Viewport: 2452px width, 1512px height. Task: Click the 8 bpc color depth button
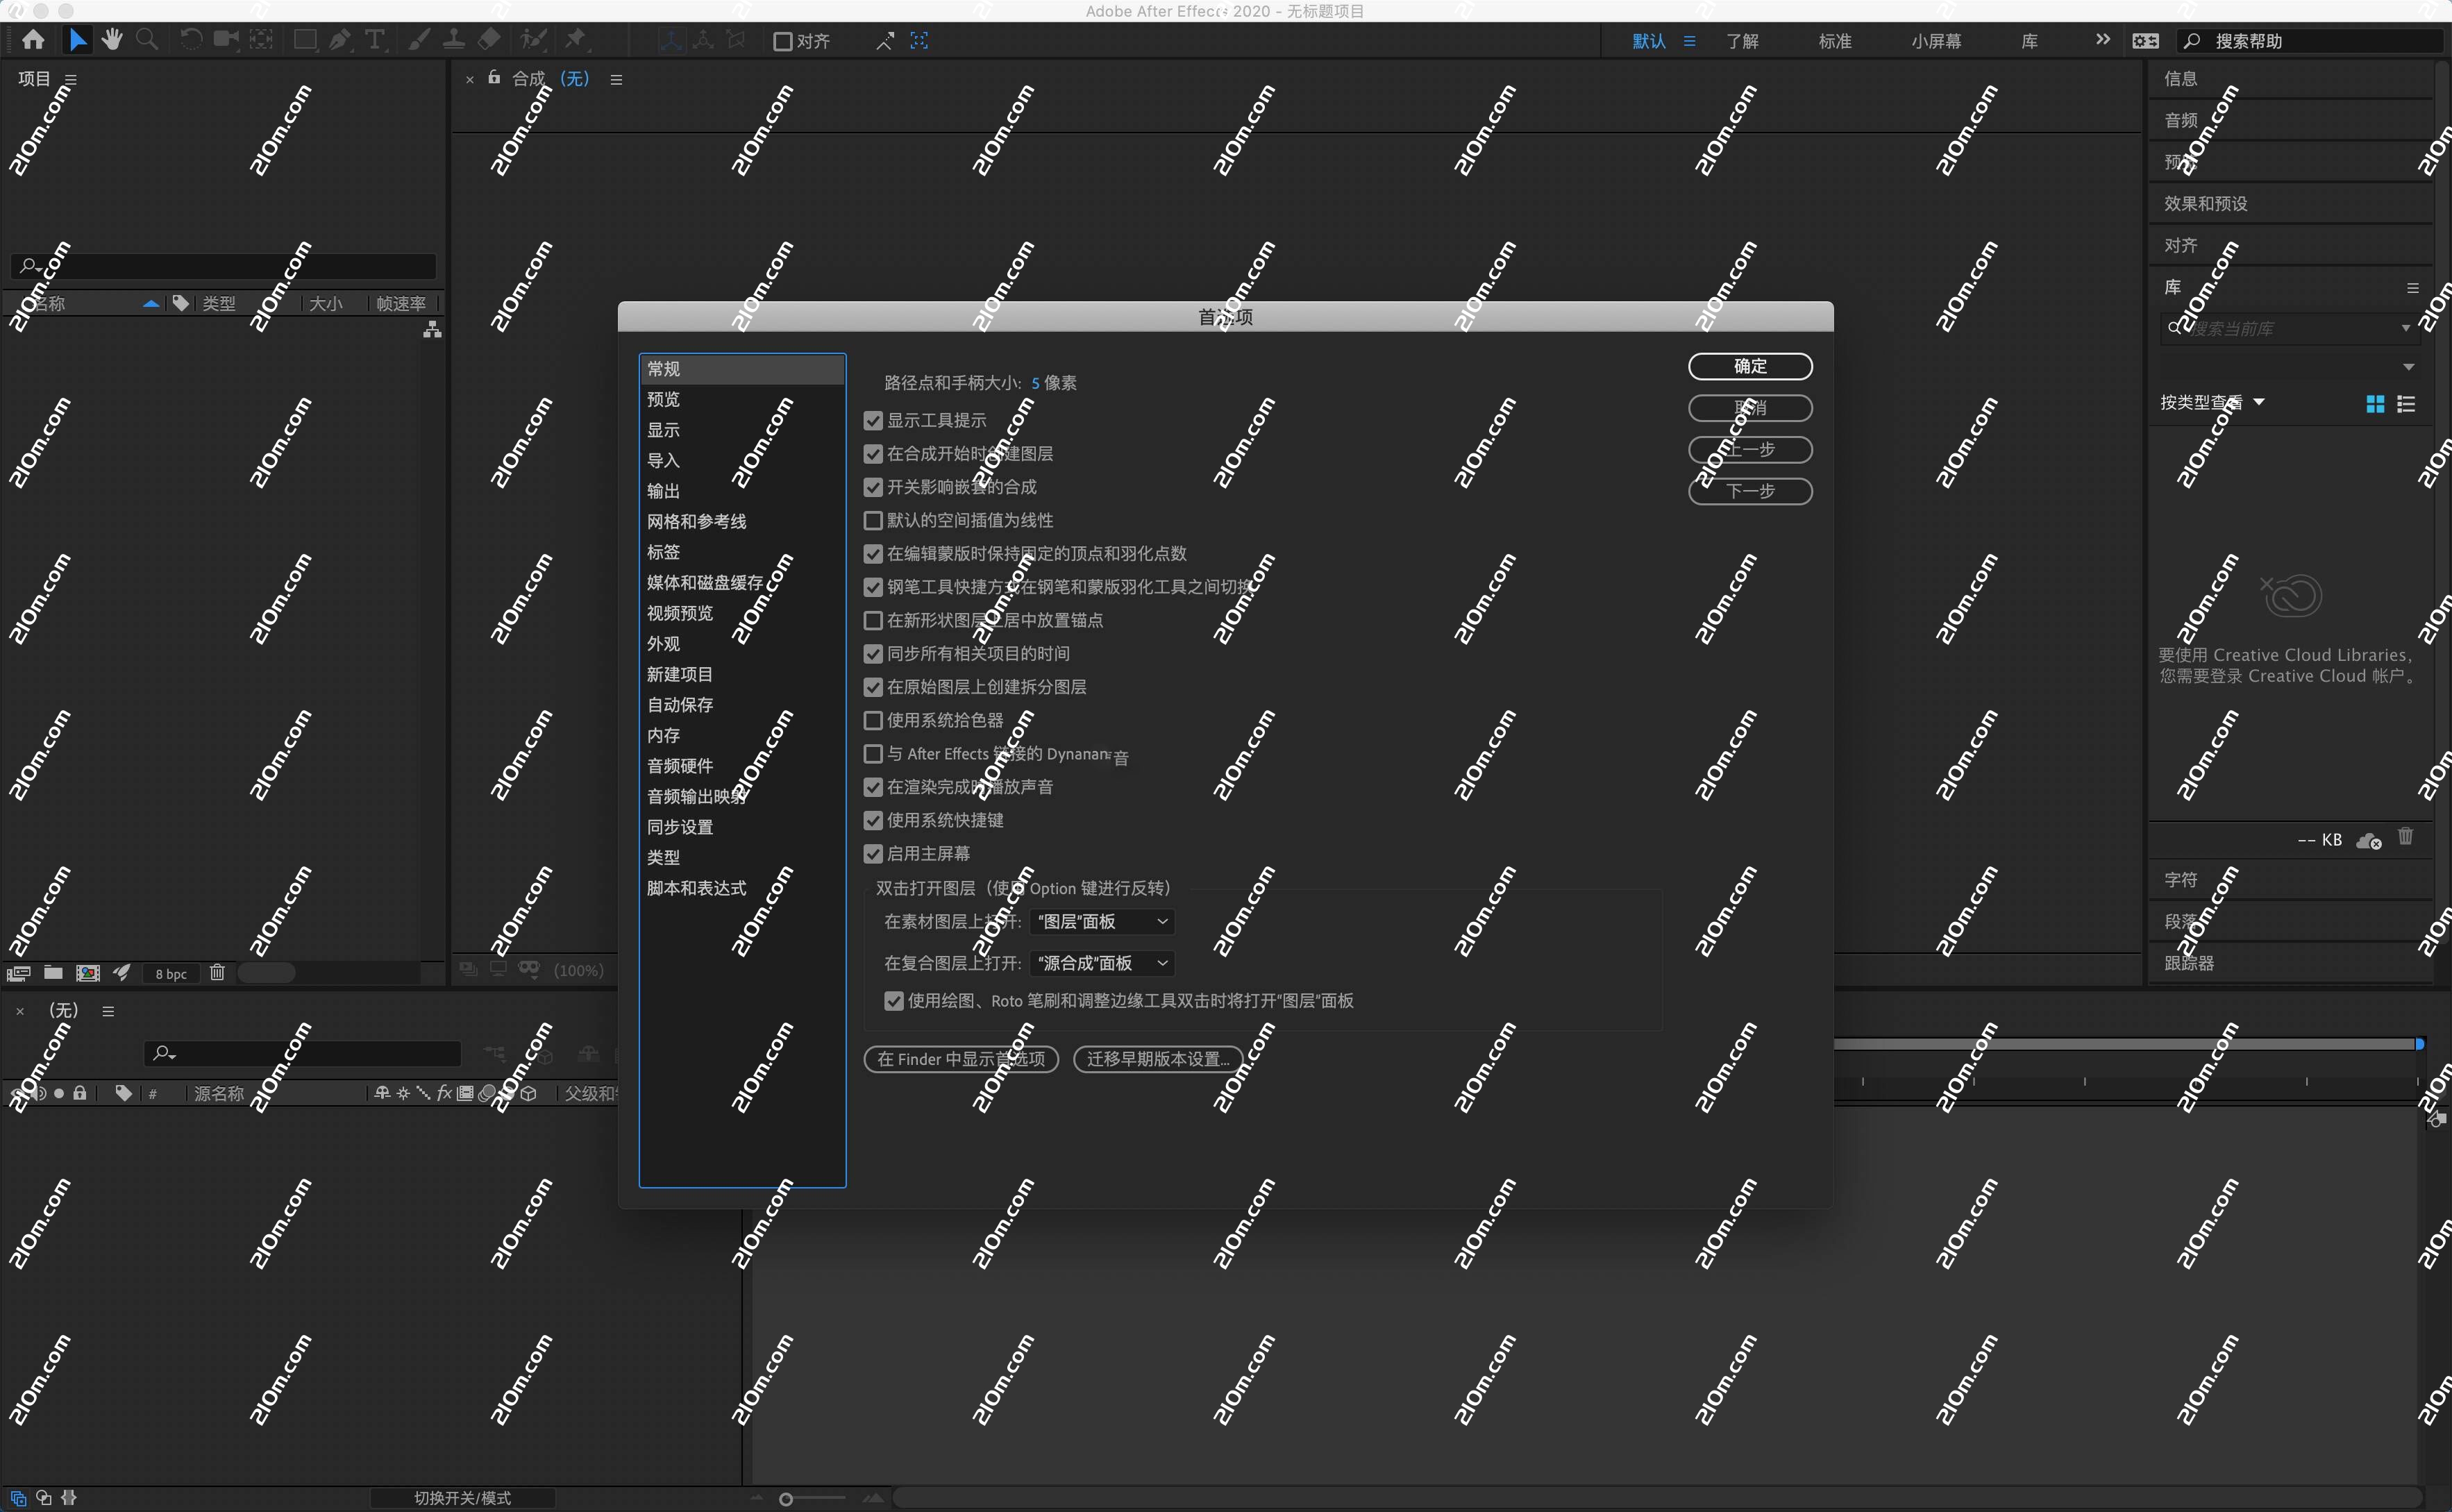click(171, 974)
